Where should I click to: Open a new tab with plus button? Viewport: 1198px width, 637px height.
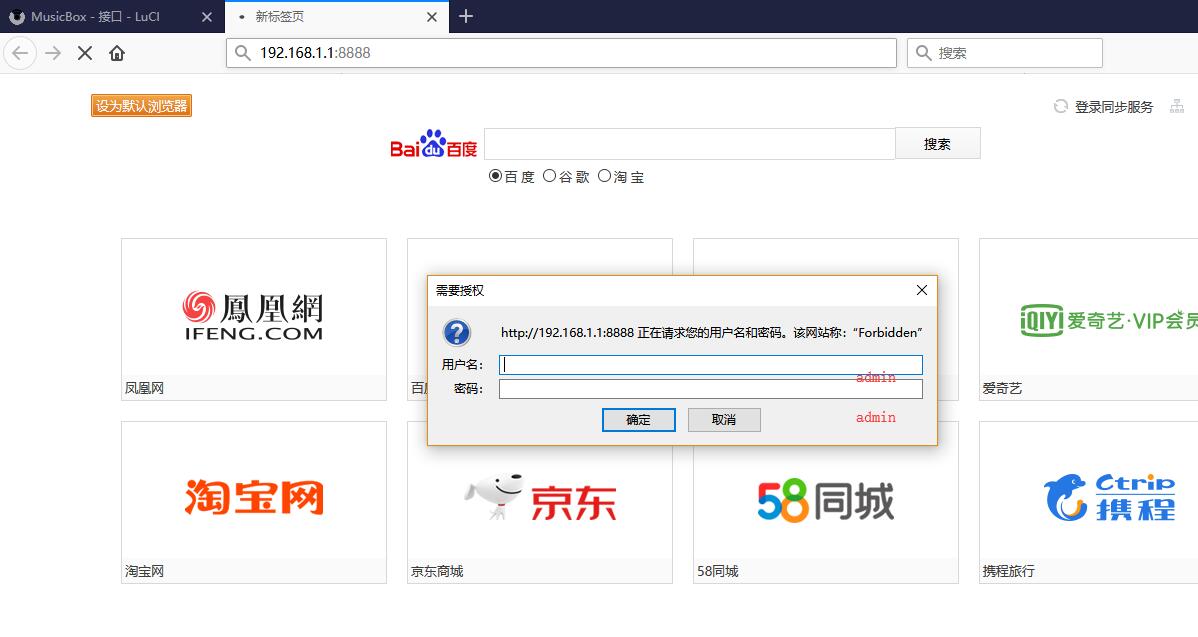point(466,16)
